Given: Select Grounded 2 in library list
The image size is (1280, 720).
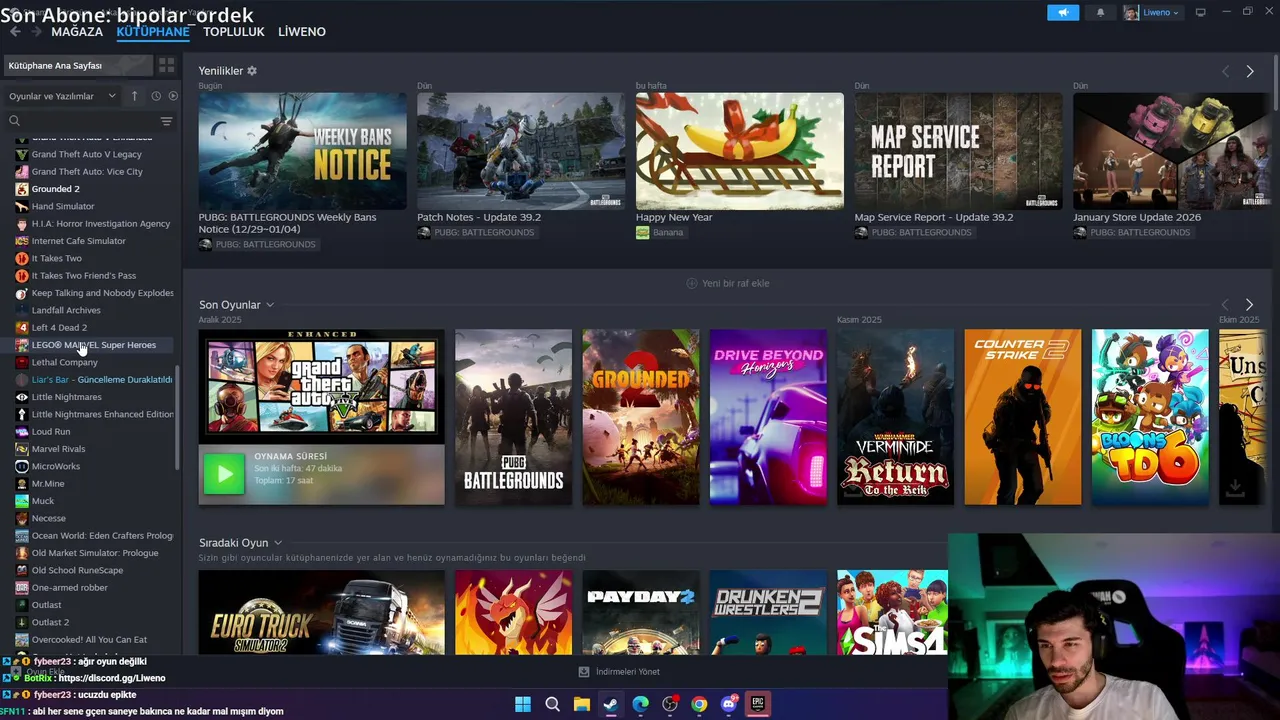Looking at the screenshot, I should pyautogui.click(x=56, y=189).
